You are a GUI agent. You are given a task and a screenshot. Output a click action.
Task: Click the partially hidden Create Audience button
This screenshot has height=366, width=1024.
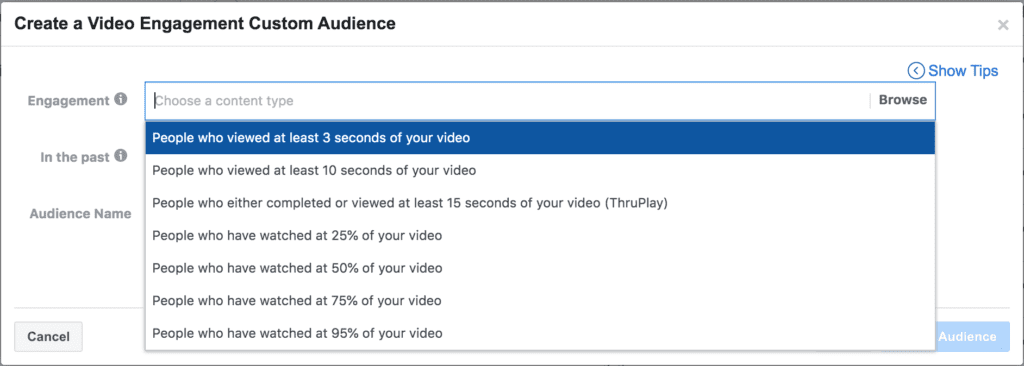[972, 337]
